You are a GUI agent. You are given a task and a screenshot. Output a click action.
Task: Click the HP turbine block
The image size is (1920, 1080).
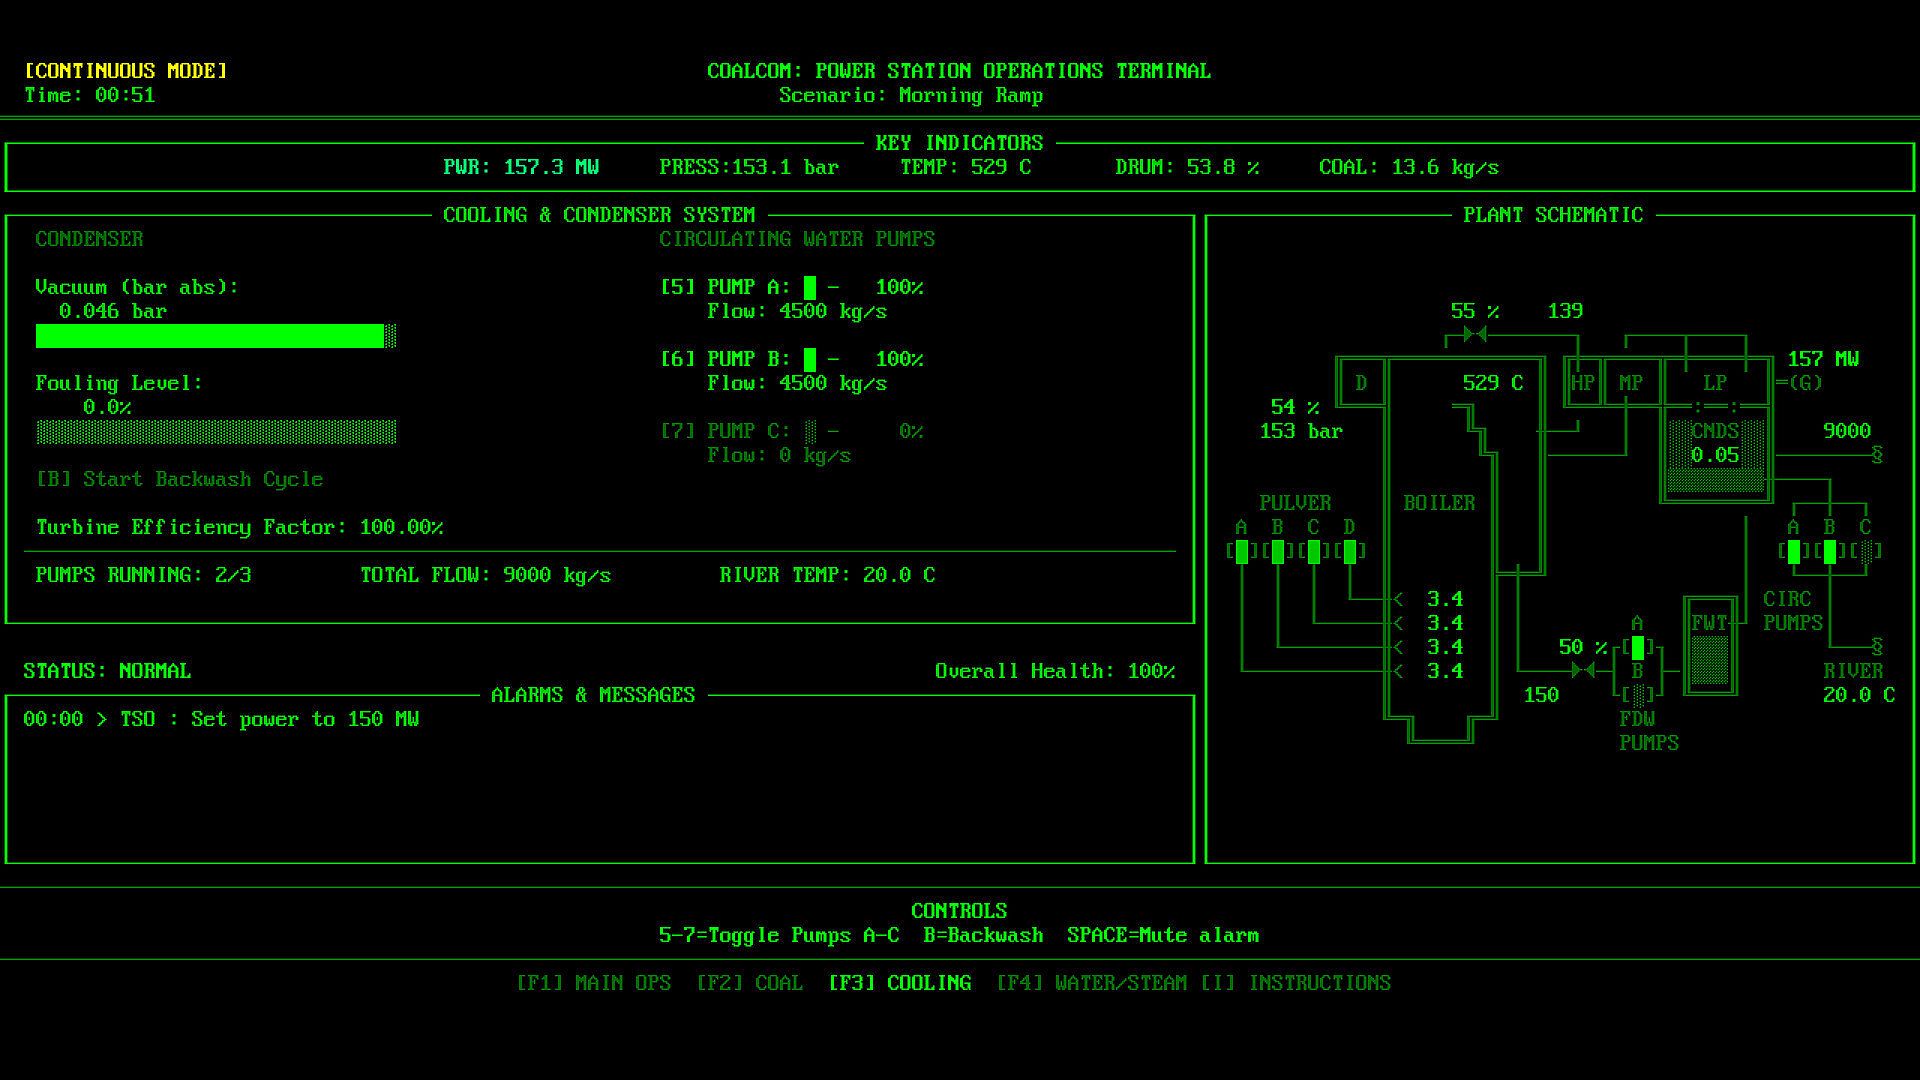click(x=1583, y=383)
